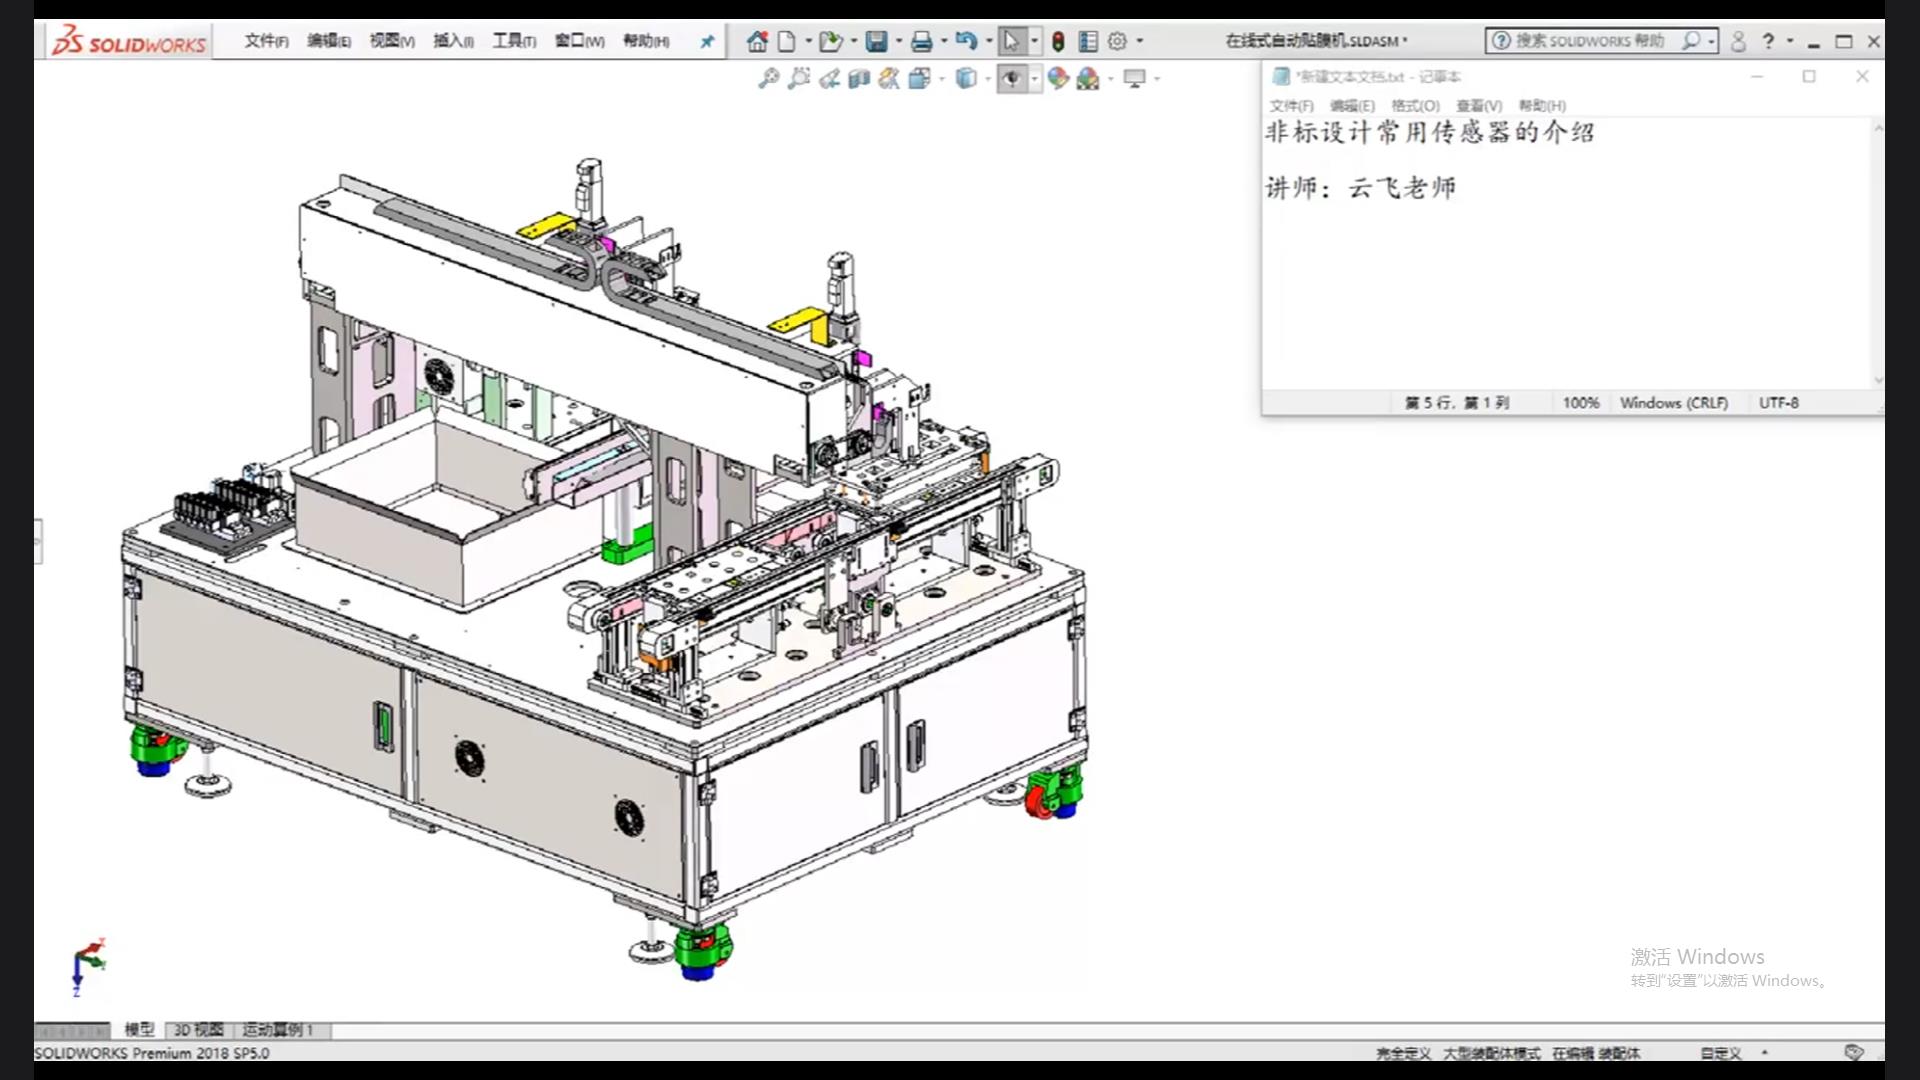The height and width of the screenshot is (1080, 1920).
Task: Open the 插入(I) menu
Action: pyautogui.click(x=453, y=41)
